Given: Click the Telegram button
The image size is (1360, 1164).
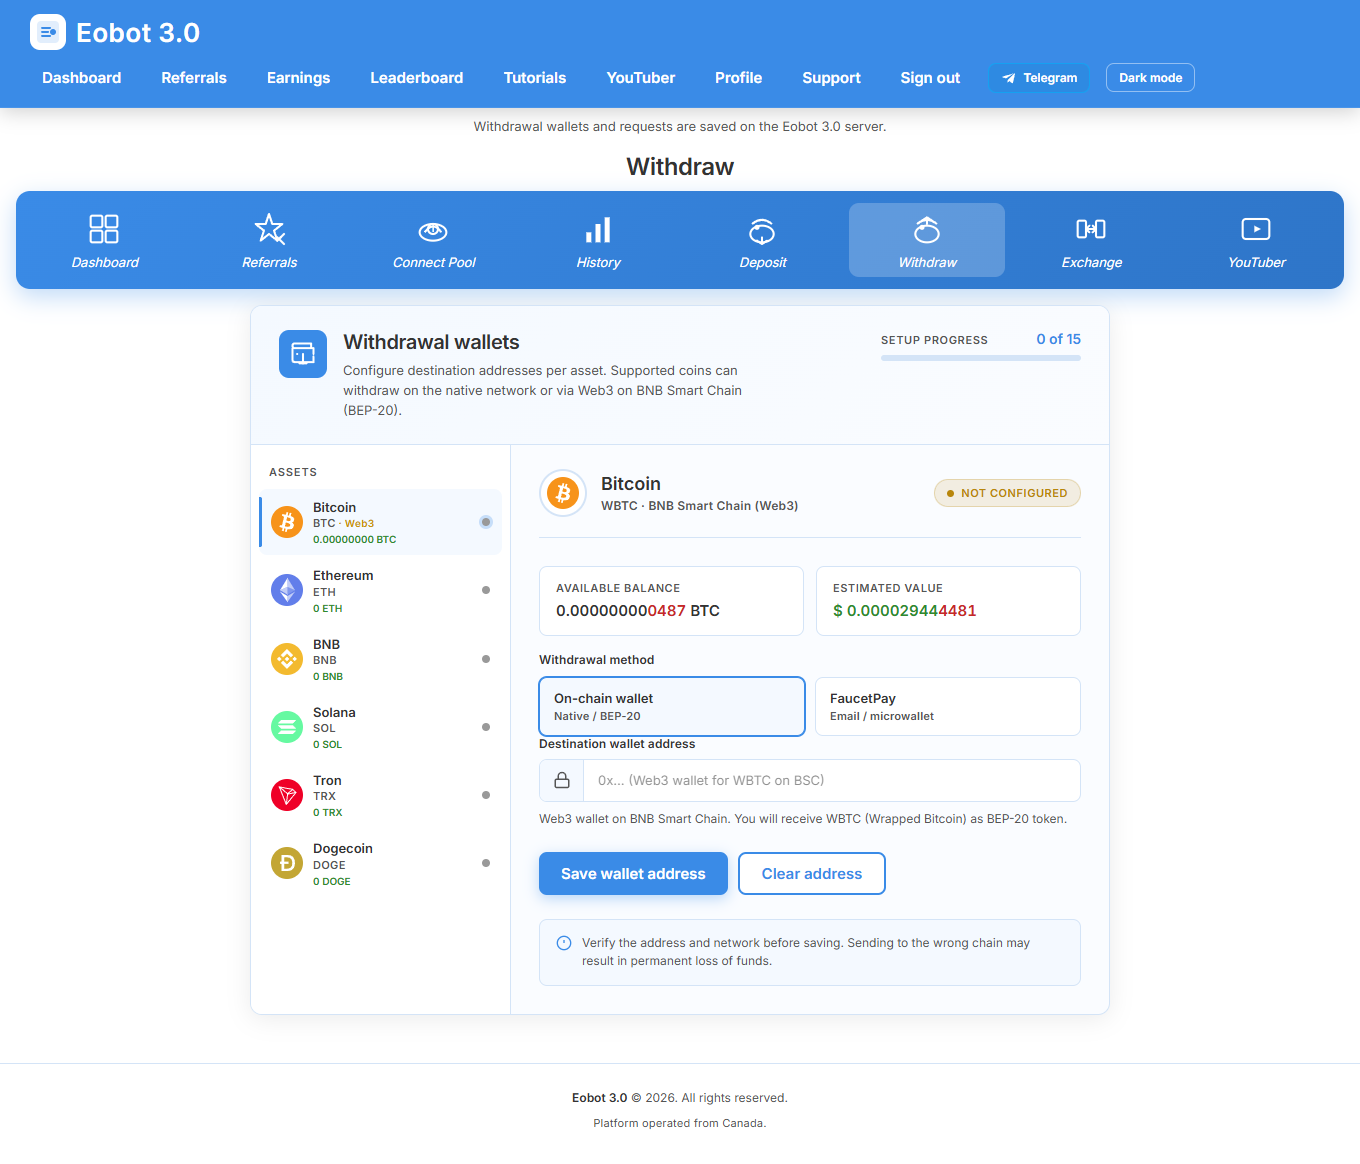Looking at the screenshot, I should [x=1039, y=78].
